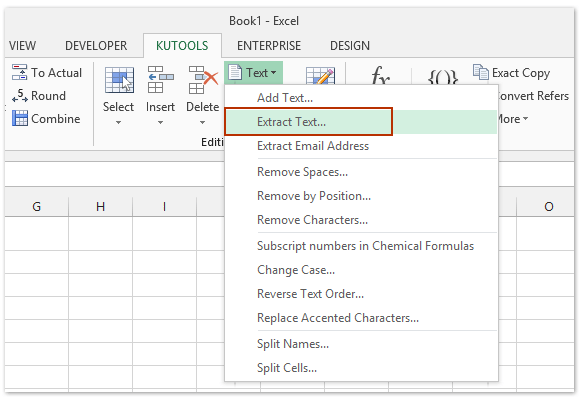The image size is (584, 400).
Task: Click the Select range icon
Action: coord(119,80)
